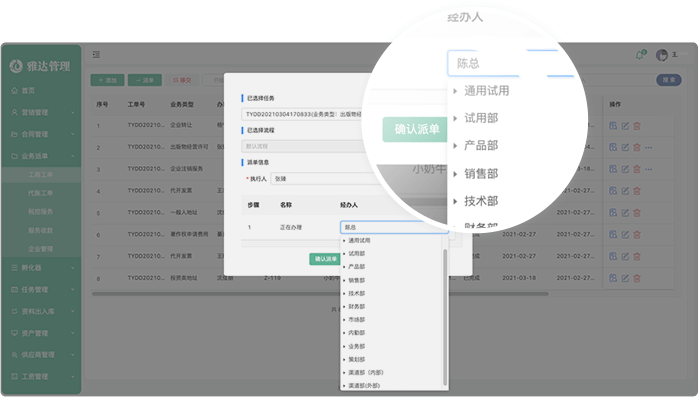Open notifications via the bell icon
Viewport: 698px width, 397px height.
(640, 55)
